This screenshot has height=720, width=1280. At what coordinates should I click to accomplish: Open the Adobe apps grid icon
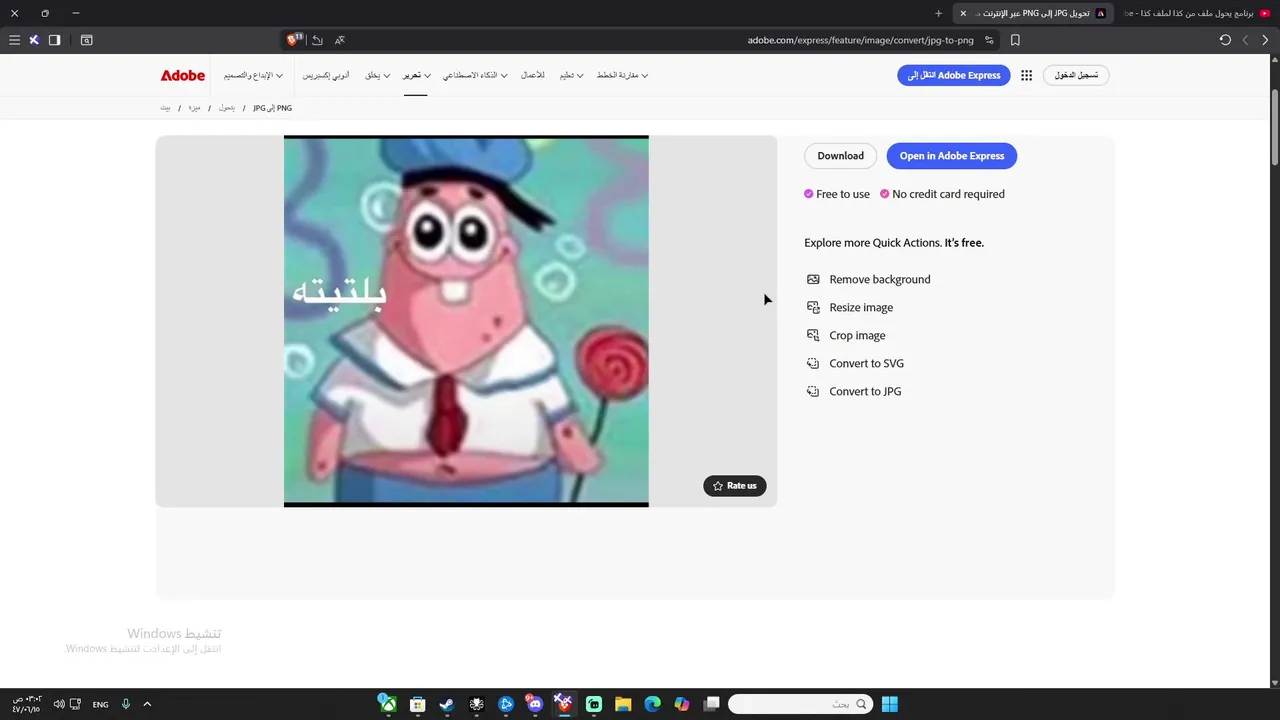(x=1026, y=75)
